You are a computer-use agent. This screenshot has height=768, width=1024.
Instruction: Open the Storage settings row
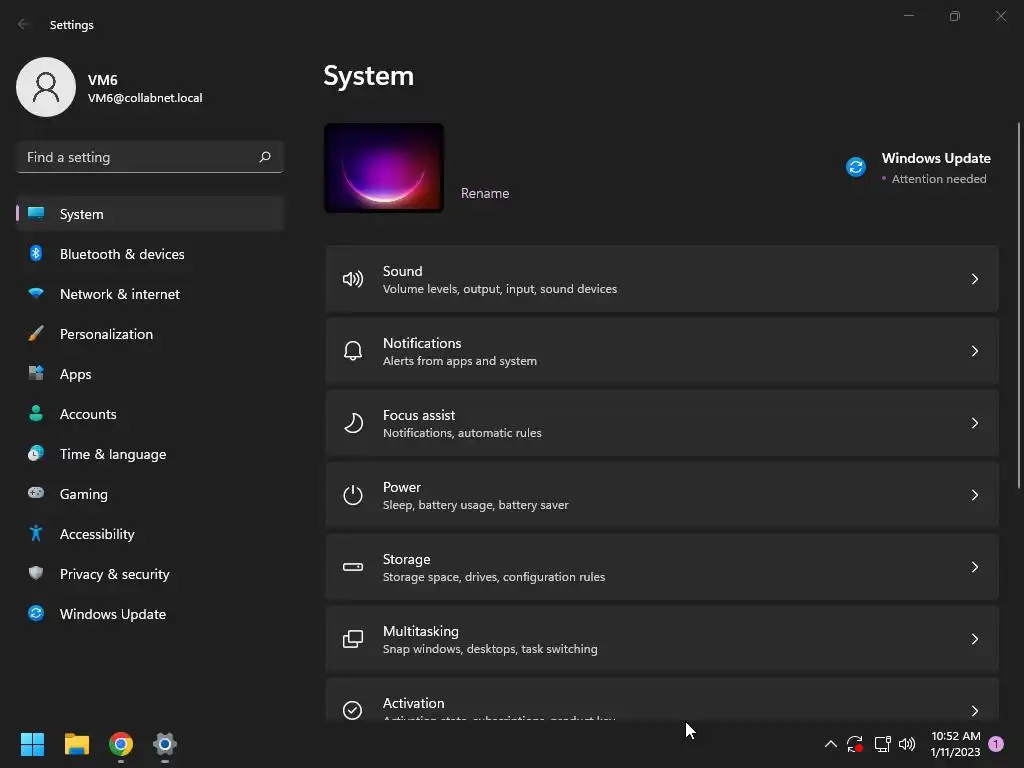point(662,567)
